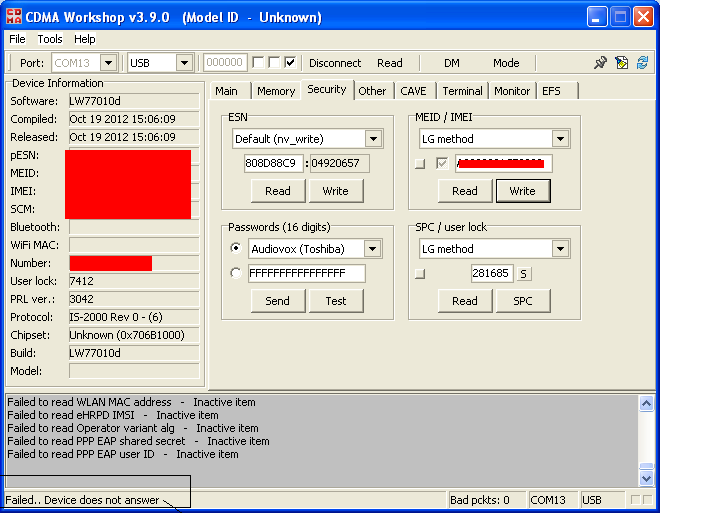Screen dimensions: 720x513
Task: Click log line Failed to read PPP EAP user ID
Action: [x=123, y=454]
